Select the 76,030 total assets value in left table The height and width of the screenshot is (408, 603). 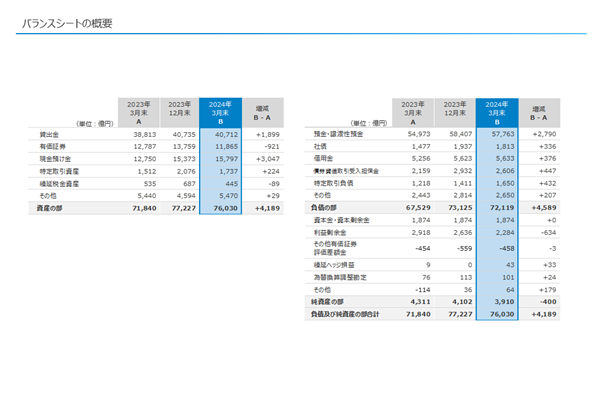[226, 208]
